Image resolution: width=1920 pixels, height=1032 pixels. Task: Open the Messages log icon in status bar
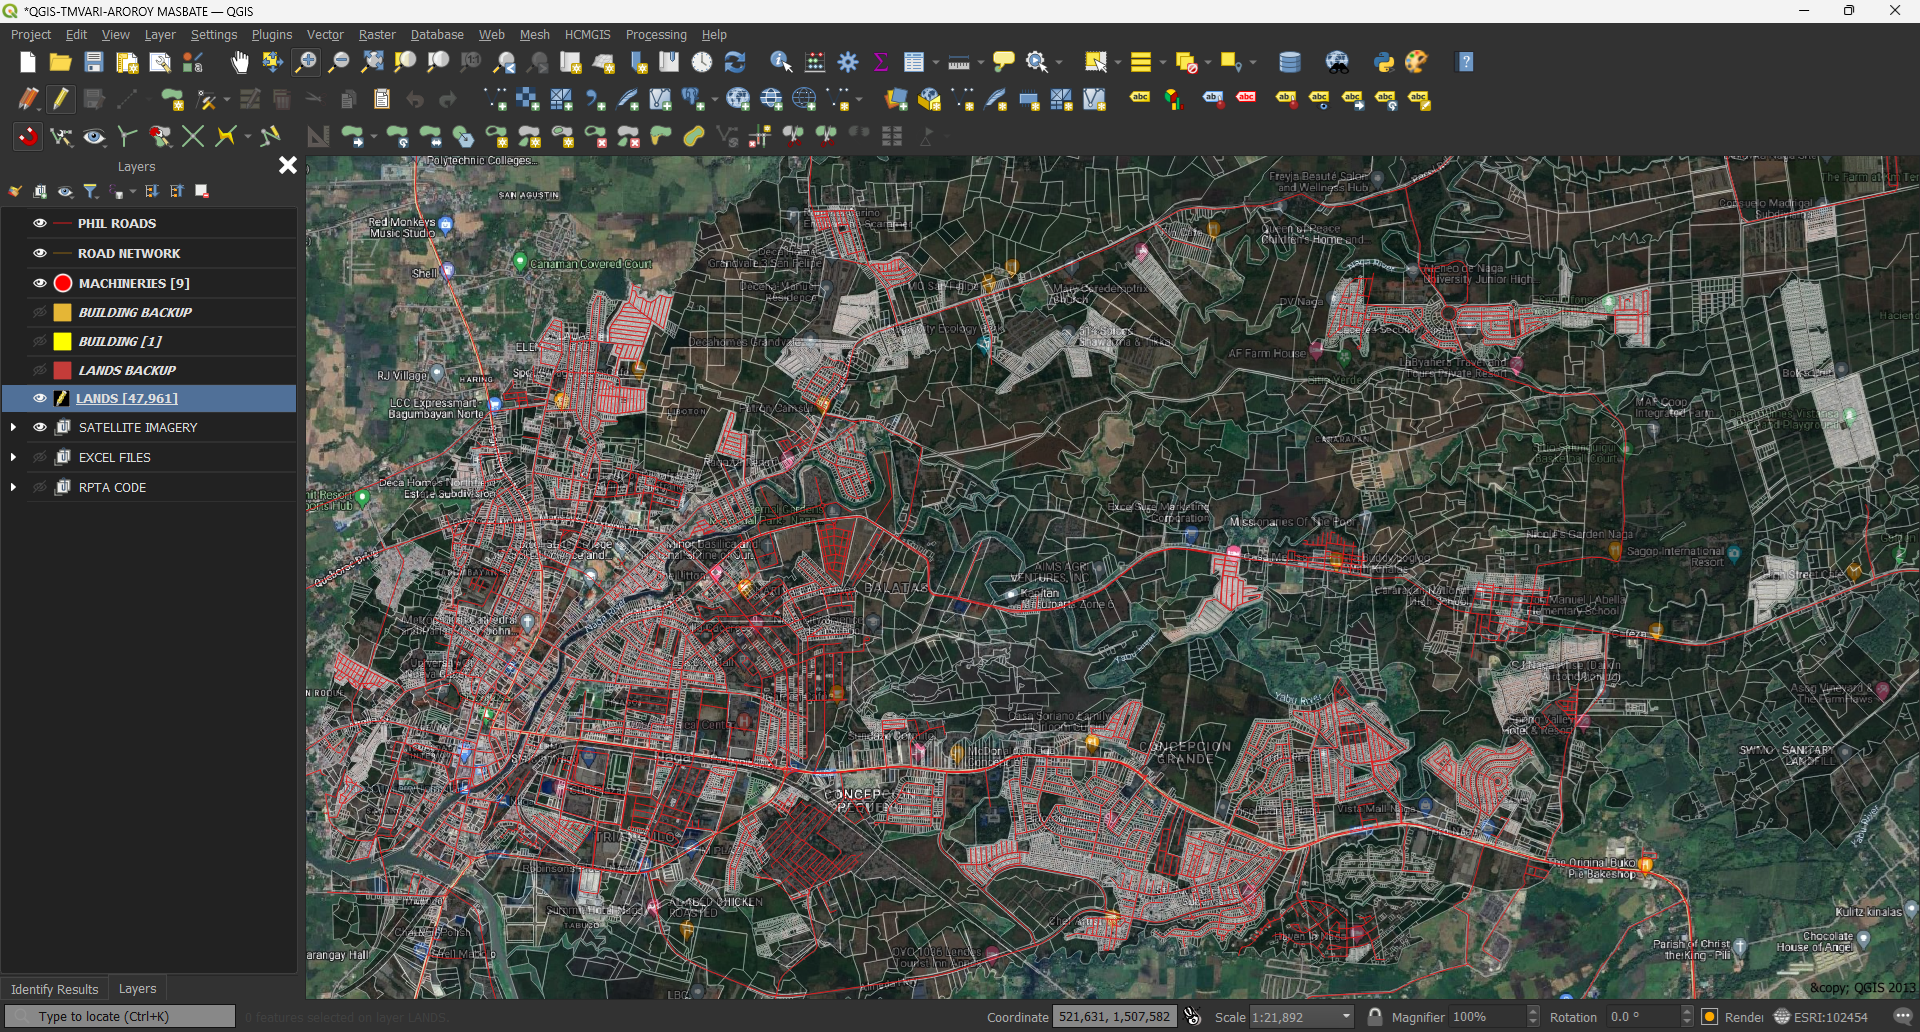1903,1017
